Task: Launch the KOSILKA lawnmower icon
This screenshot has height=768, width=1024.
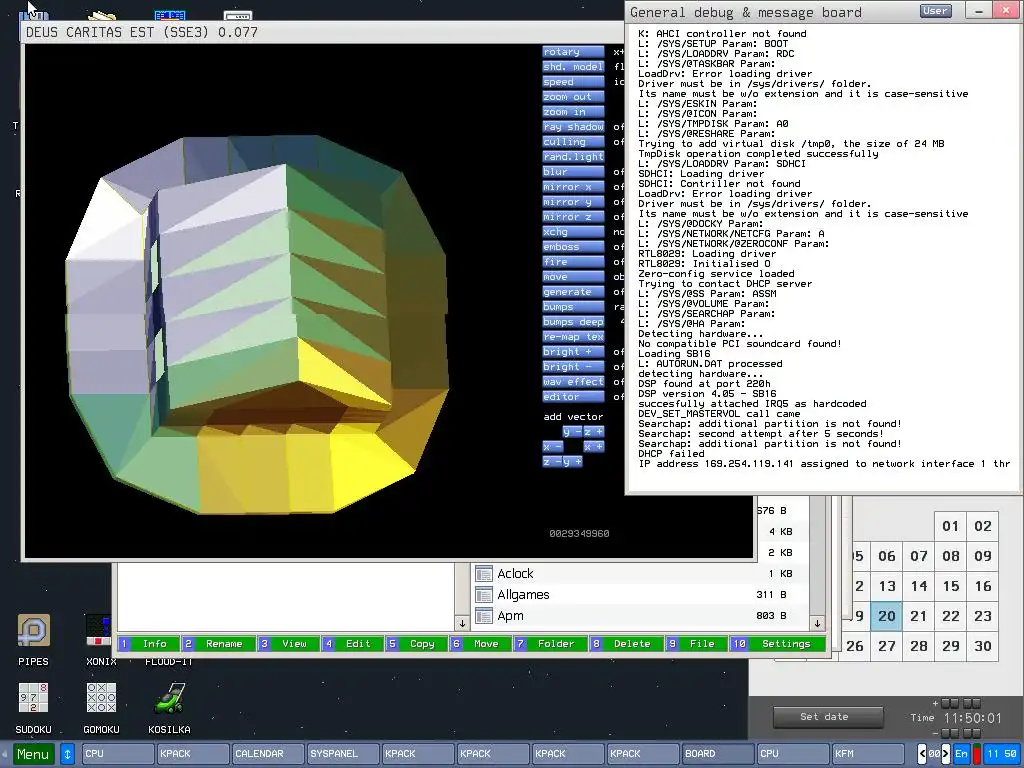Action: click(x=169, y=697)
